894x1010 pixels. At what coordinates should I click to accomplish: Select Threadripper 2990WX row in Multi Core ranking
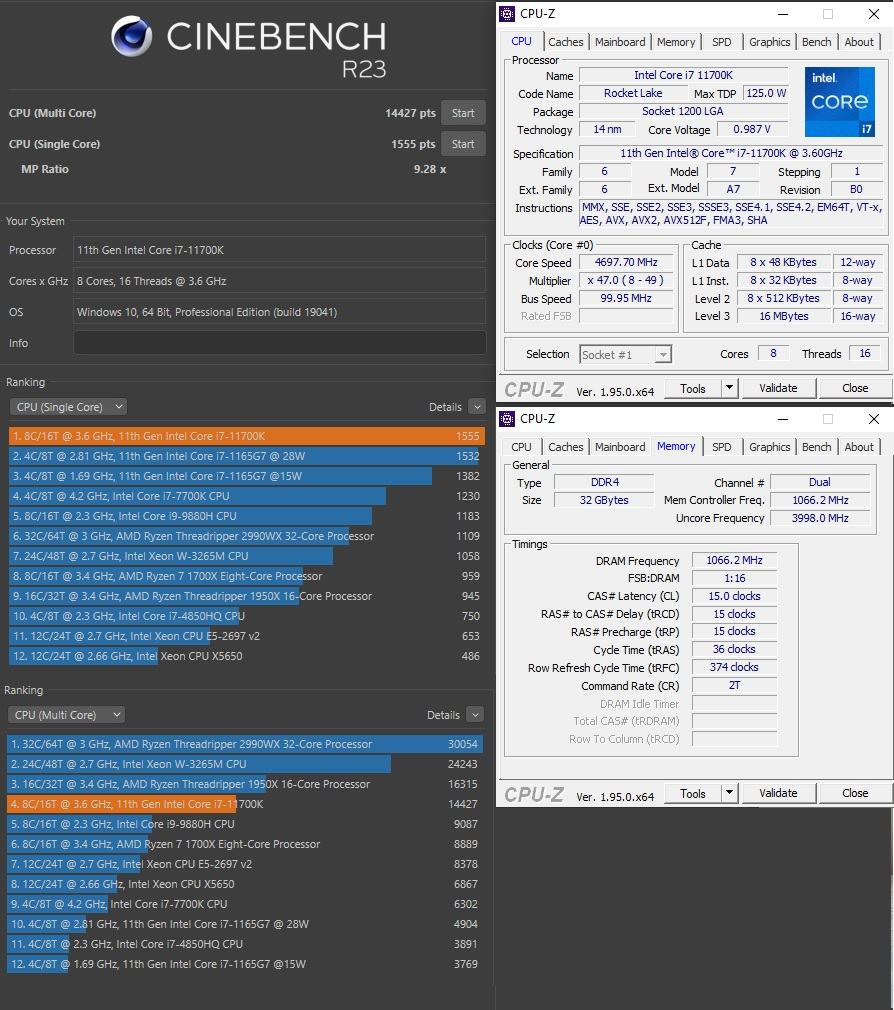(x=245, y=744)
